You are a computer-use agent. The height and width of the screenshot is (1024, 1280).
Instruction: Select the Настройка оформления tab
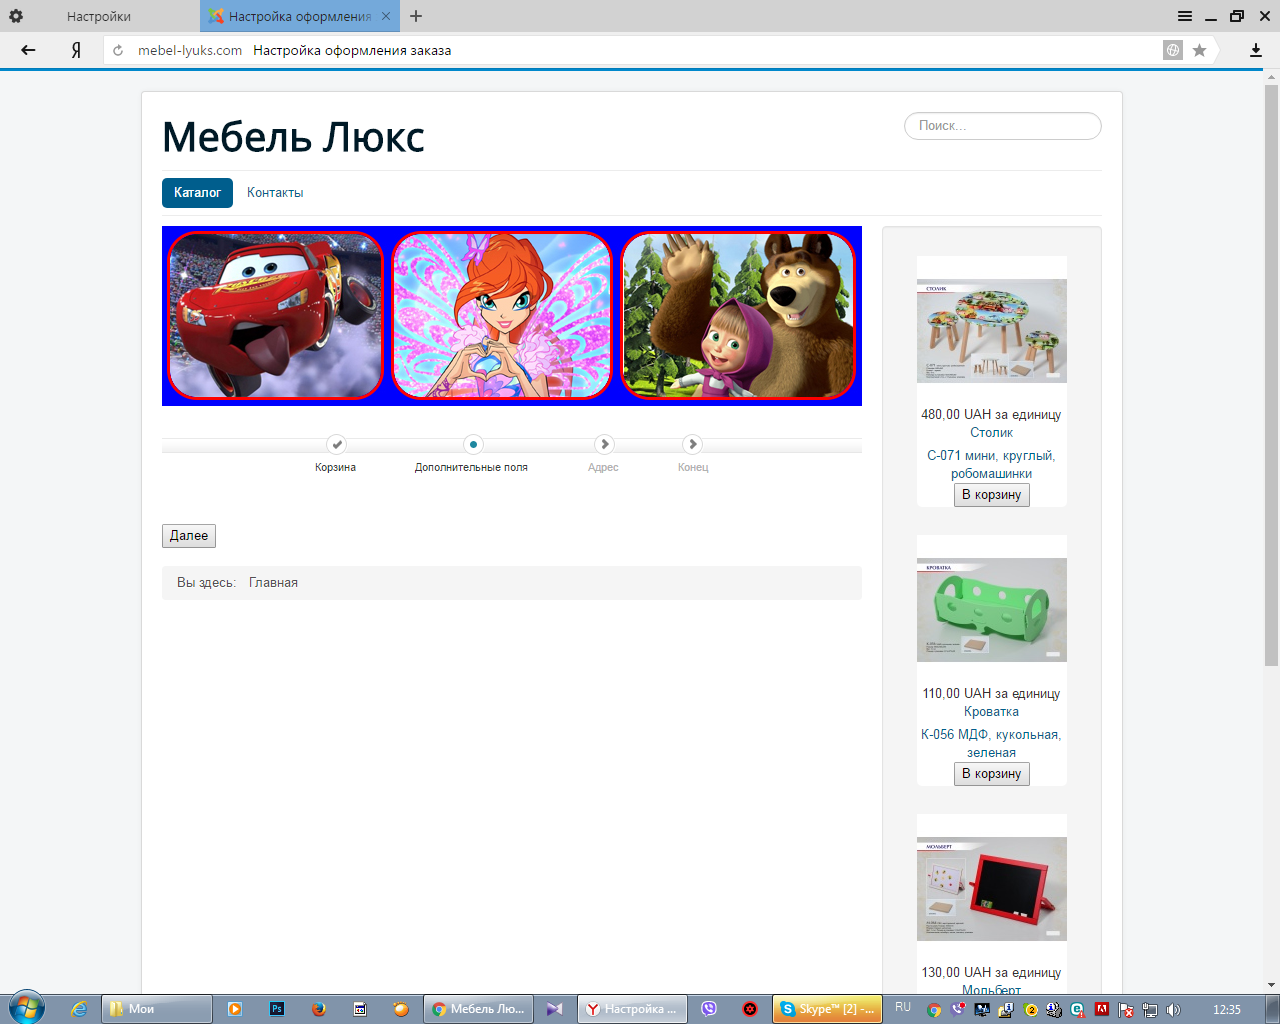pyautogui.click(x=298, y=16)
